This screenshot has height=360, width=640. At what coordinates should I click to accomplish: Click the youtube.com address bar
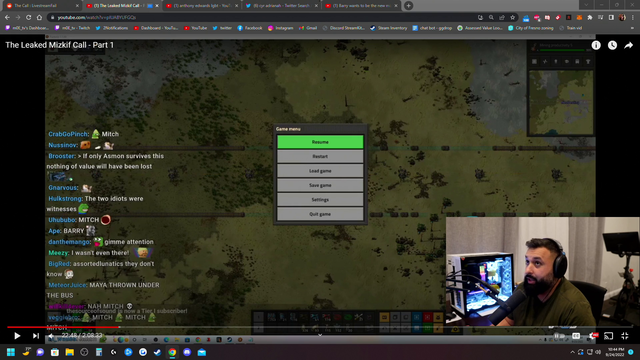(261, 18)
